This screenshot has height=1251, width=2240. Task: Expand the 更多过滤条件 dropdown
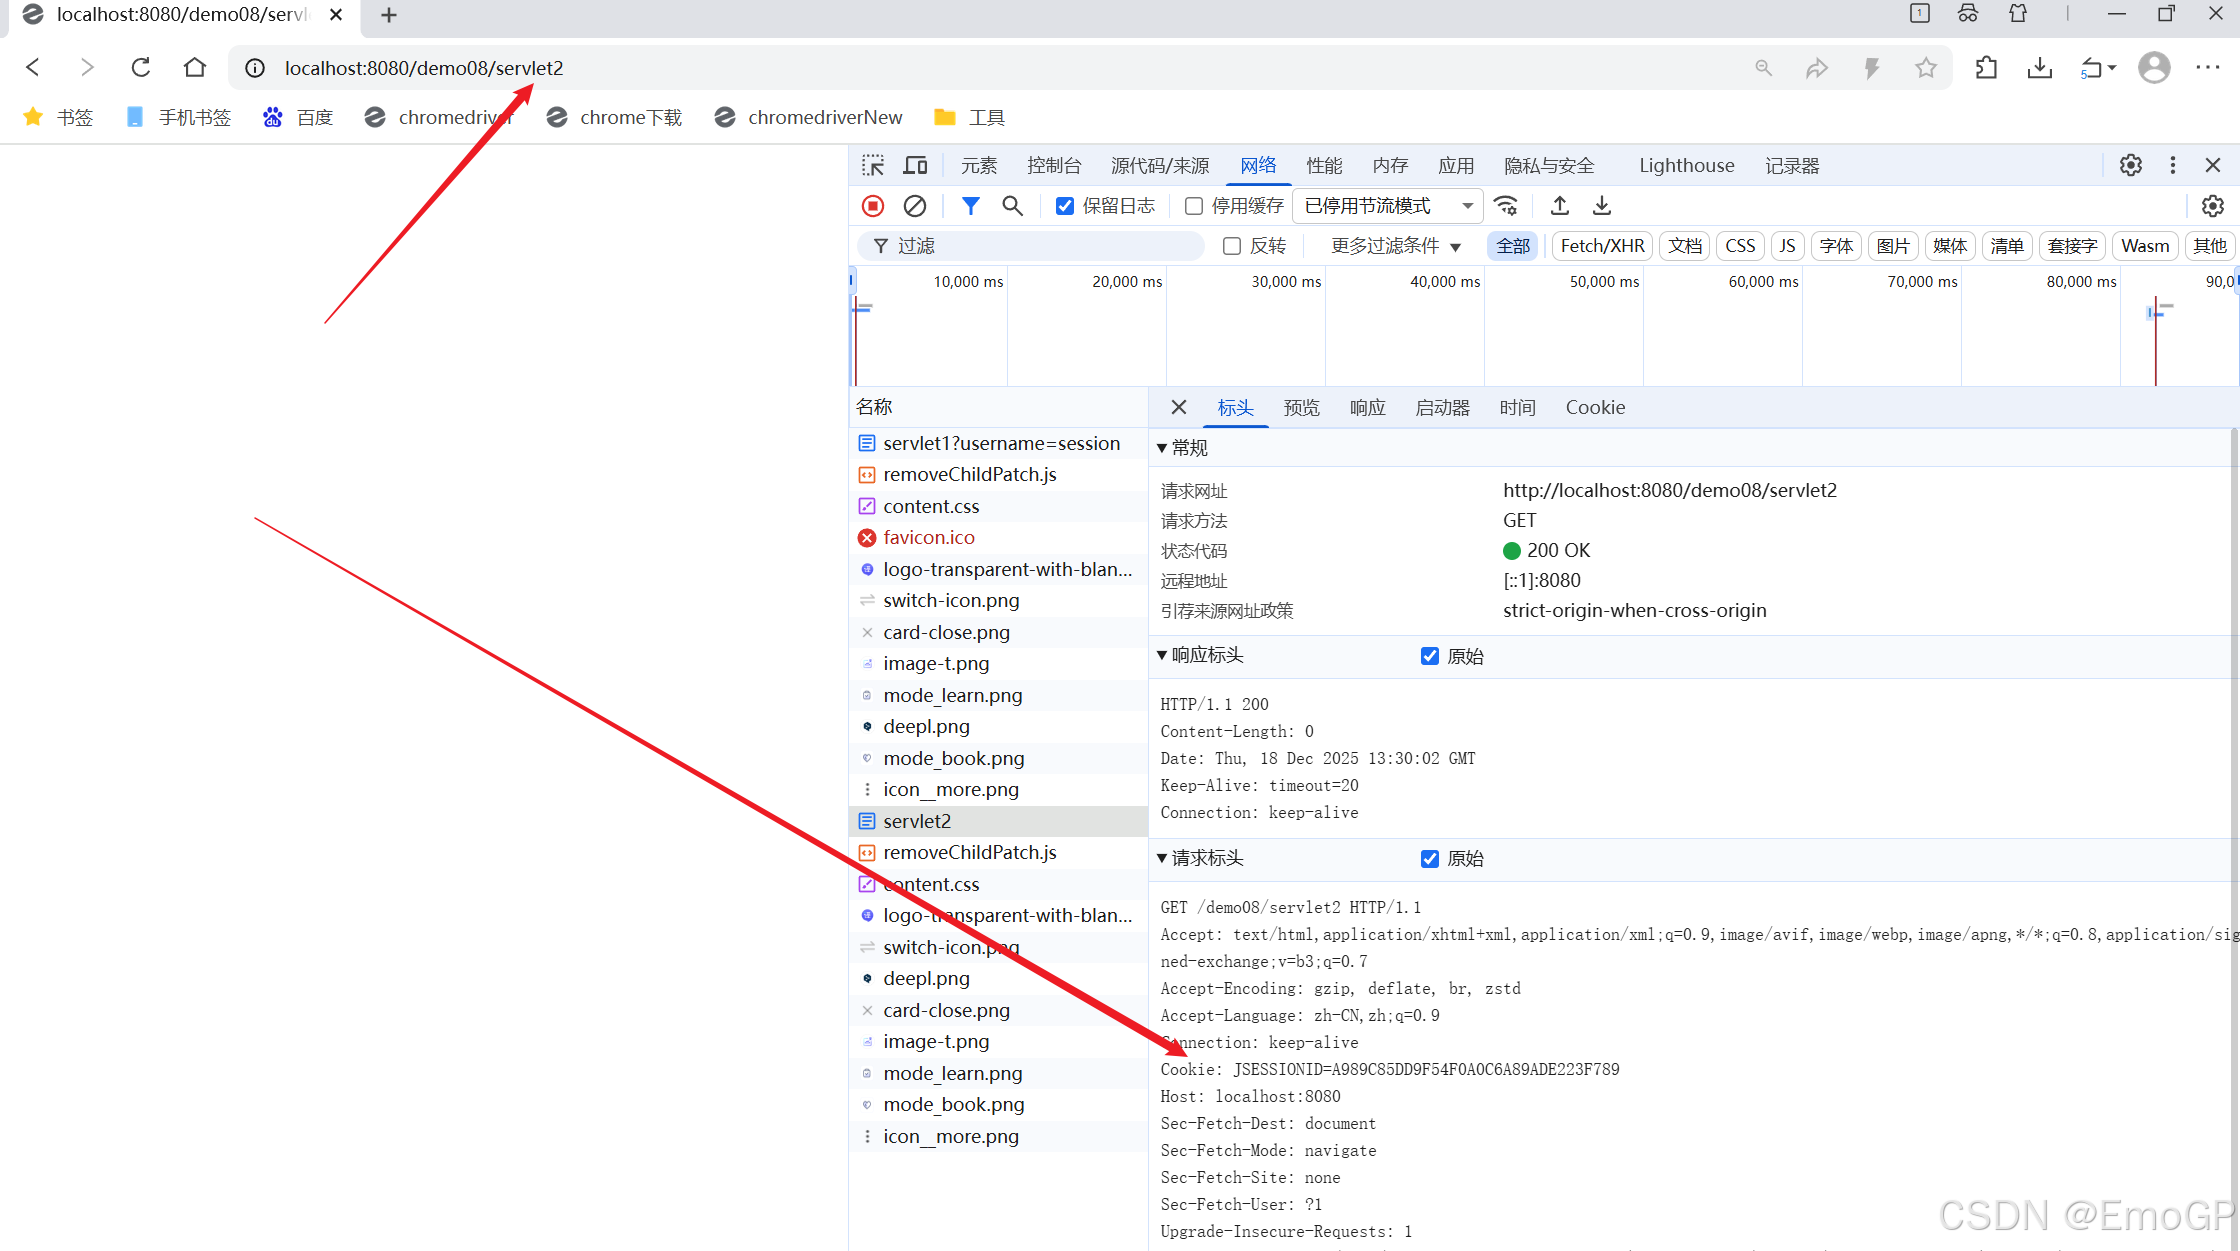click(x=1395, y=246)
